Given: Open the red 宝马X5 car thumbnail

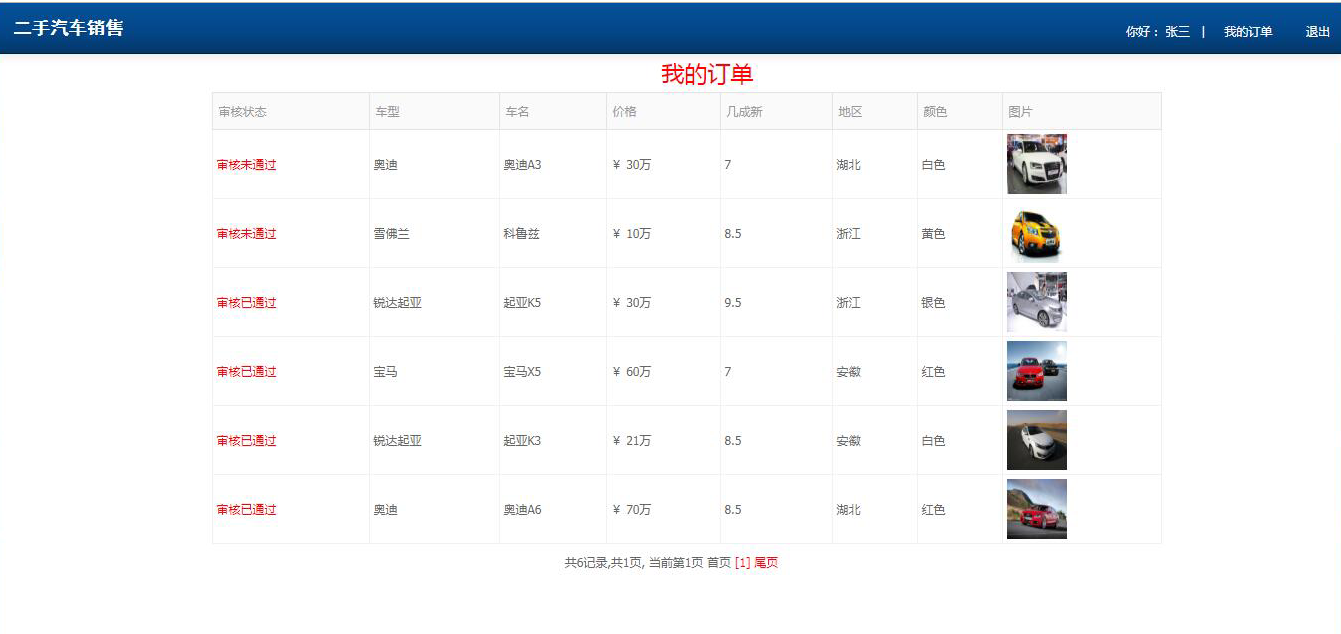Looking at the screenshot, I should point(1037,371).
